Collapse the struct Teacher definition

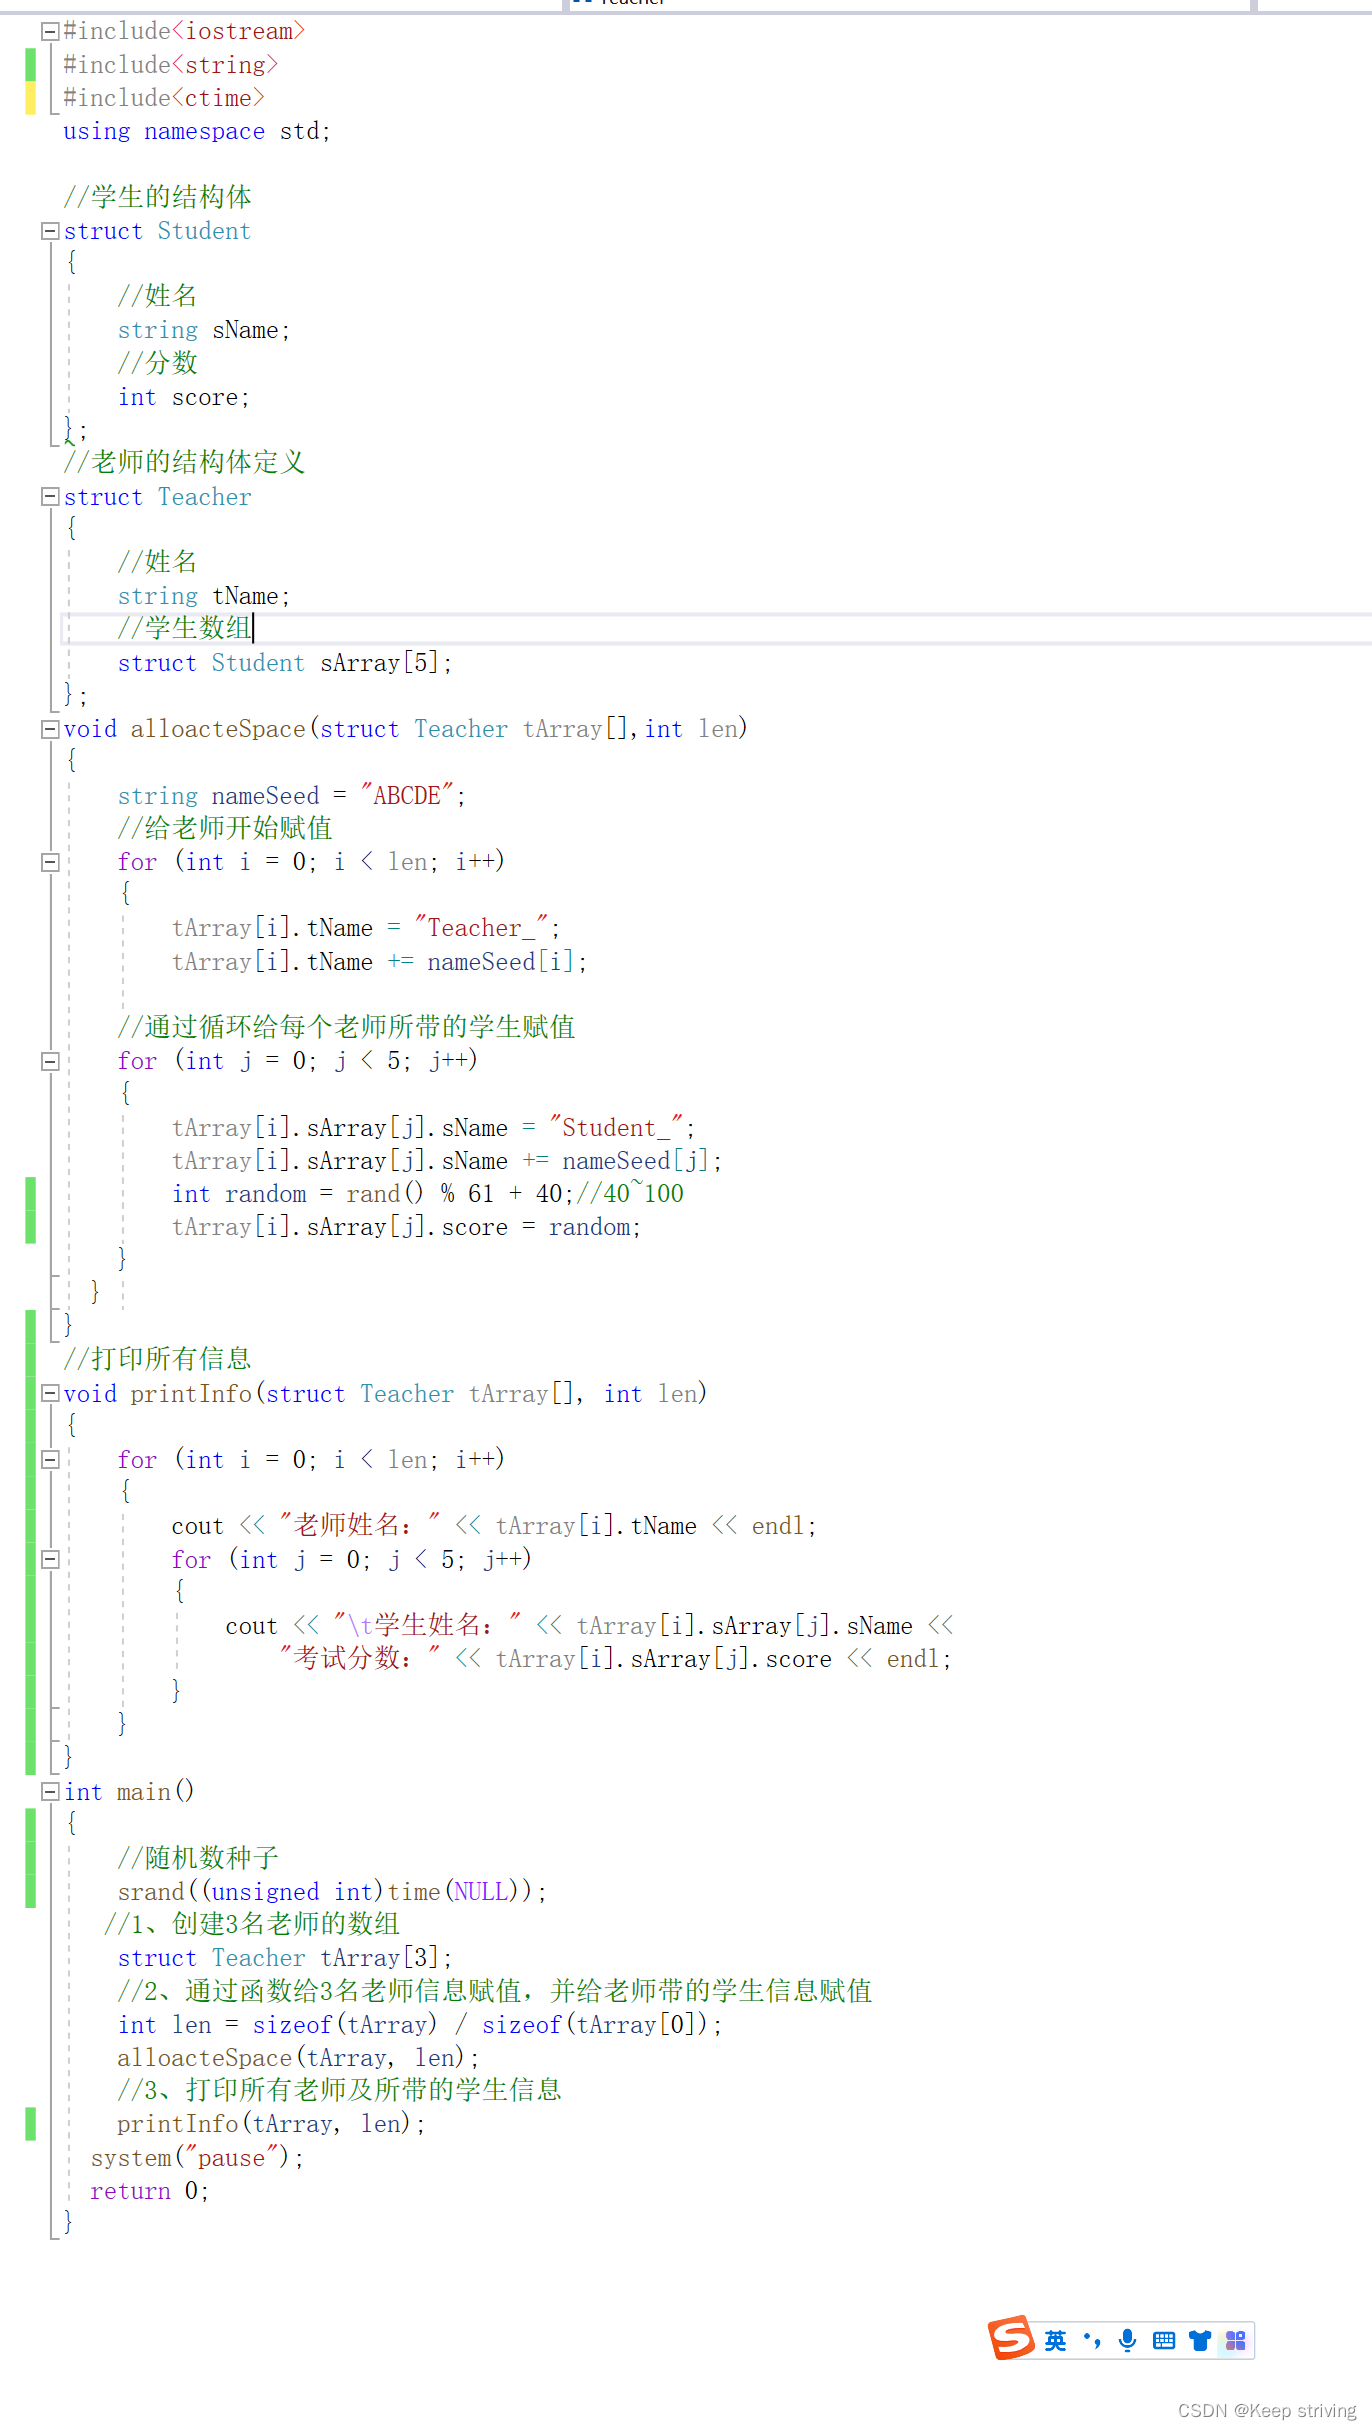click(49, 497)
